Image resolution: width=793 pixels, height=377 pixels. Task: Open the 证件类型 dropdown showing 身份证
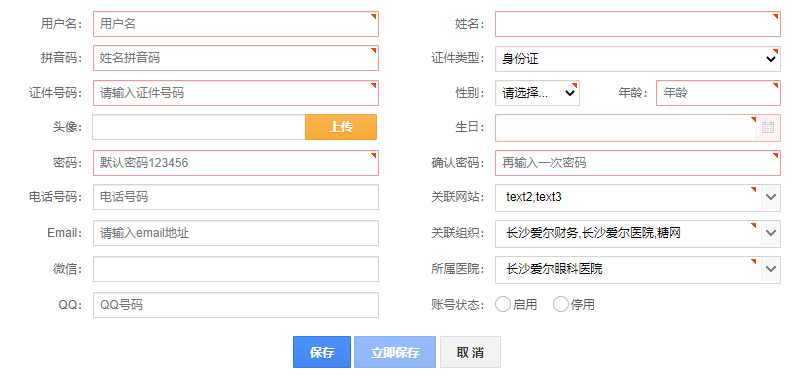pos(638,59)
